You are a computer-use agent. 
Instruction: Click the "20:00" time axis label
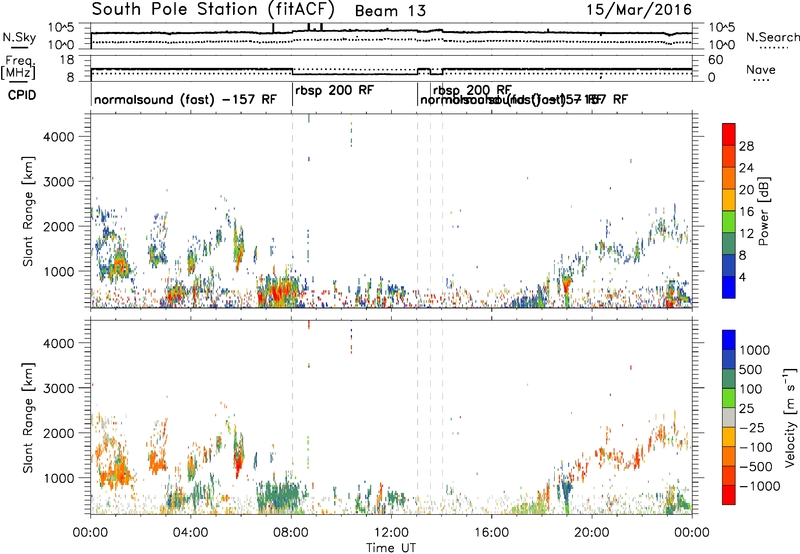click(x=592, y=533)
